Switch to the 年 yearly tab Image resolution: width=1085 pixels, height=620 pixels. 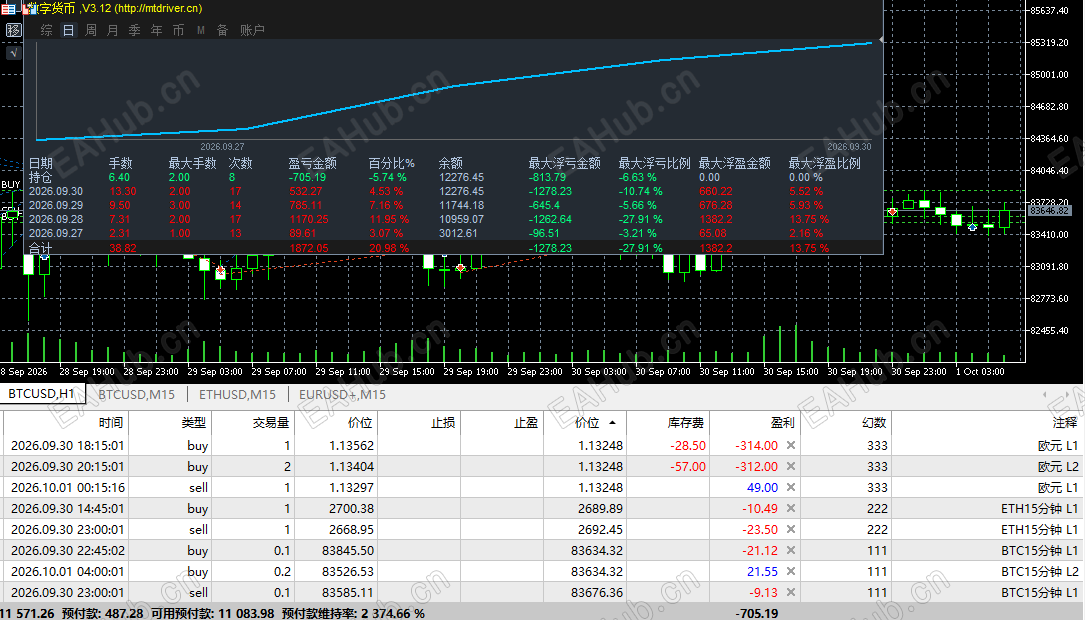(157, 30)
